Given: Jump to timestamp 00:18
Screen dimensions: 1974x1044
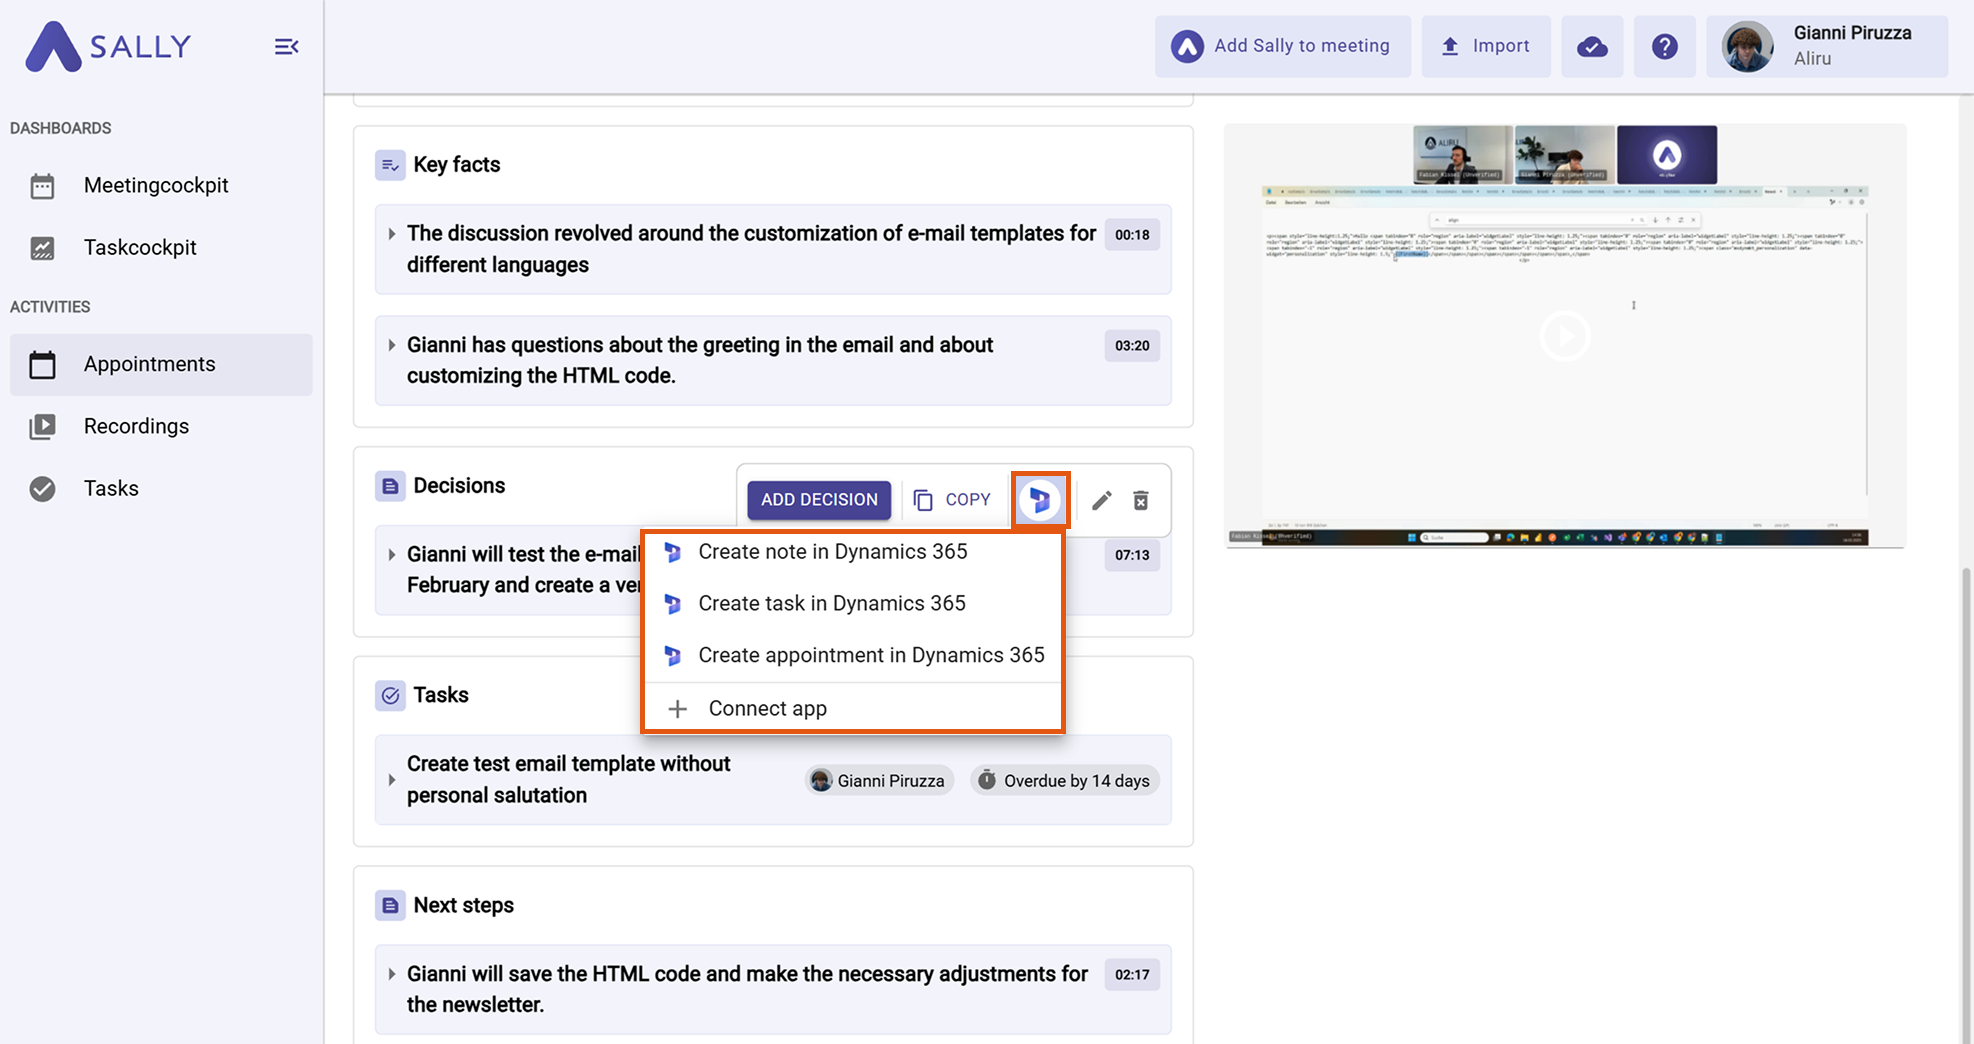Looking at the screenshot, I should 1132,235.
